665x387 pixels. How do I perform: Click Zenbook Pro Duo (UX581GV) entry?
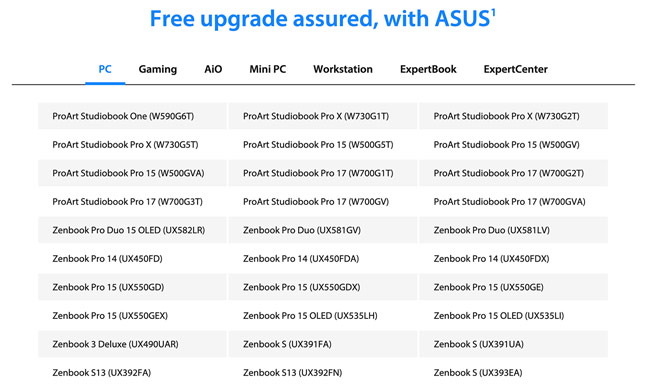[x=323, y=230]
